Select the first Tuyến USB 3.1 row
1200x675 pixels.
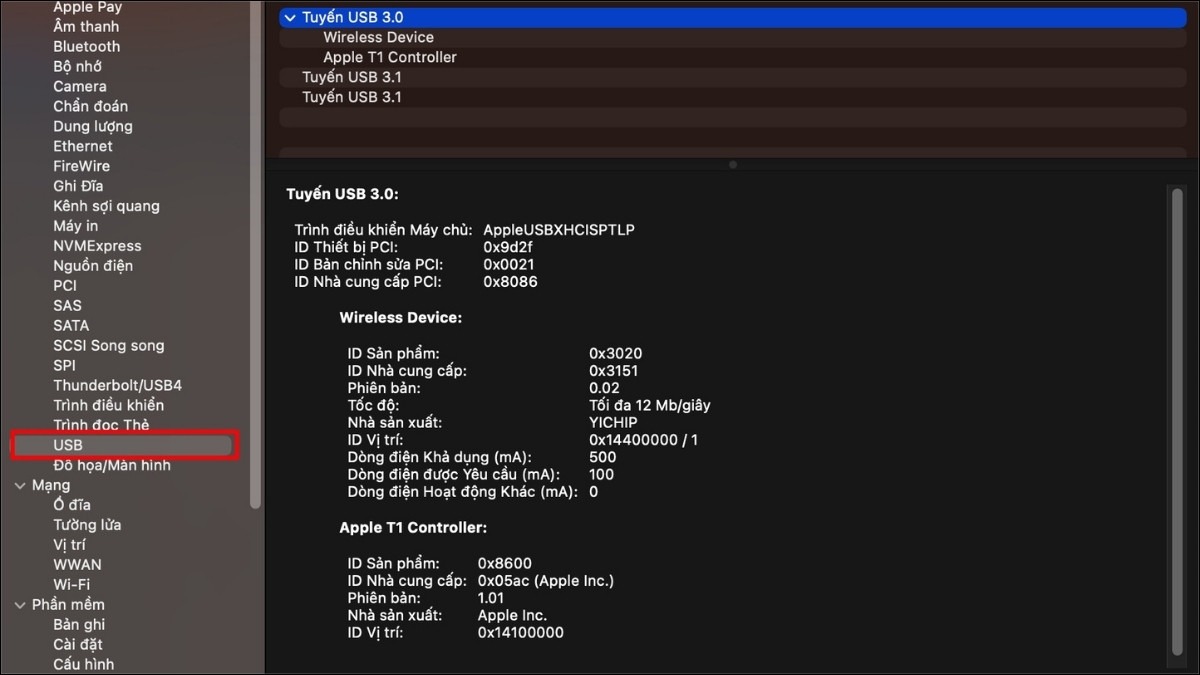(x=352, y=77)
